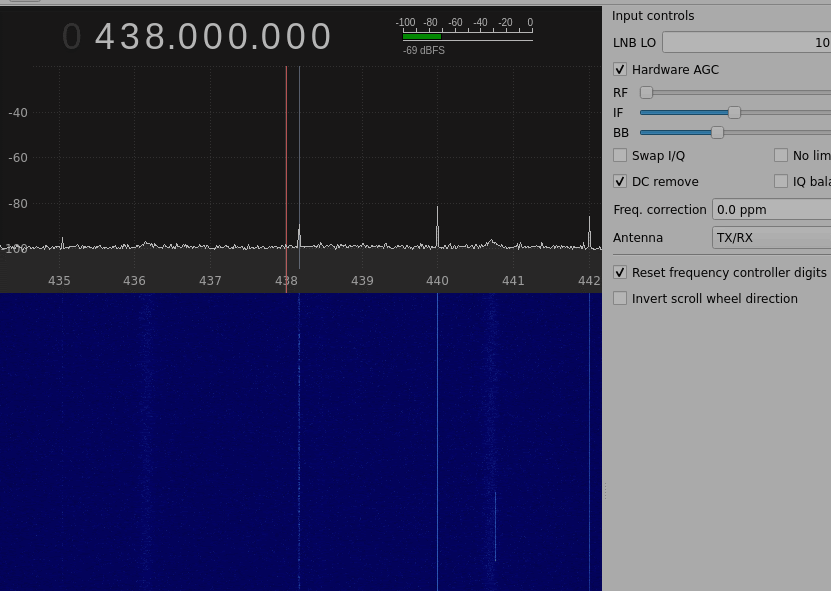
Task: Click the IF gain slider handle
Action: click(734, 113)
